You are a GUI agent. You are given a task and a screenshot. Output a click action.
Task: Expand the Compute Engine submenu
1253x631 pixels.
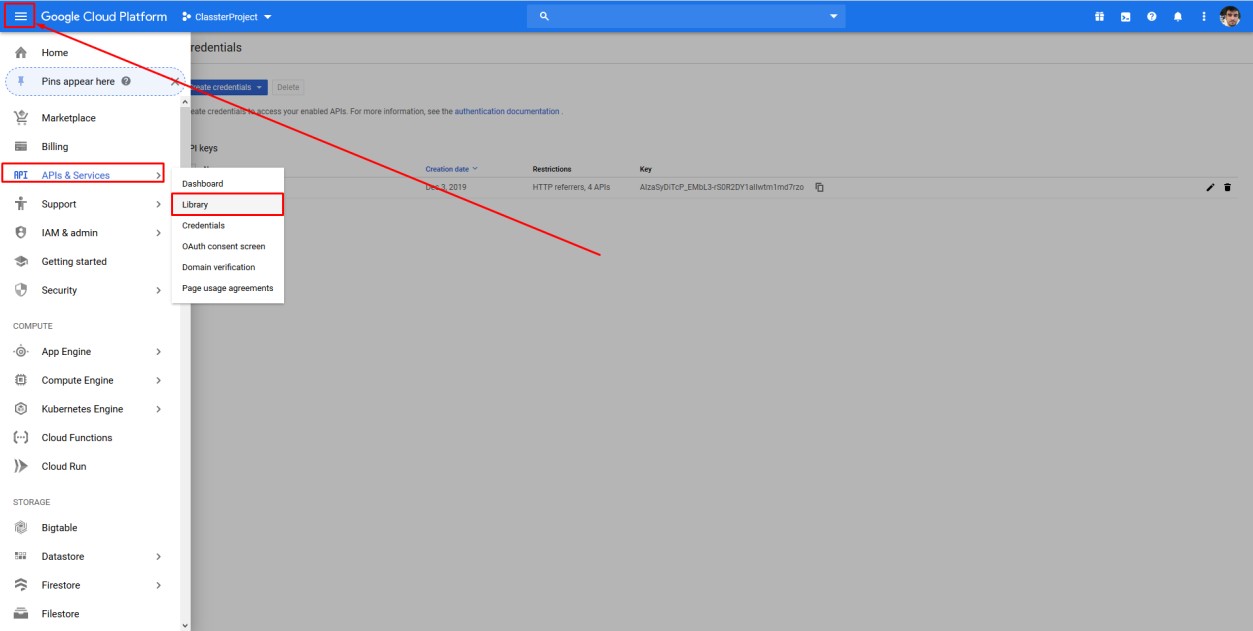click(158, 380)
